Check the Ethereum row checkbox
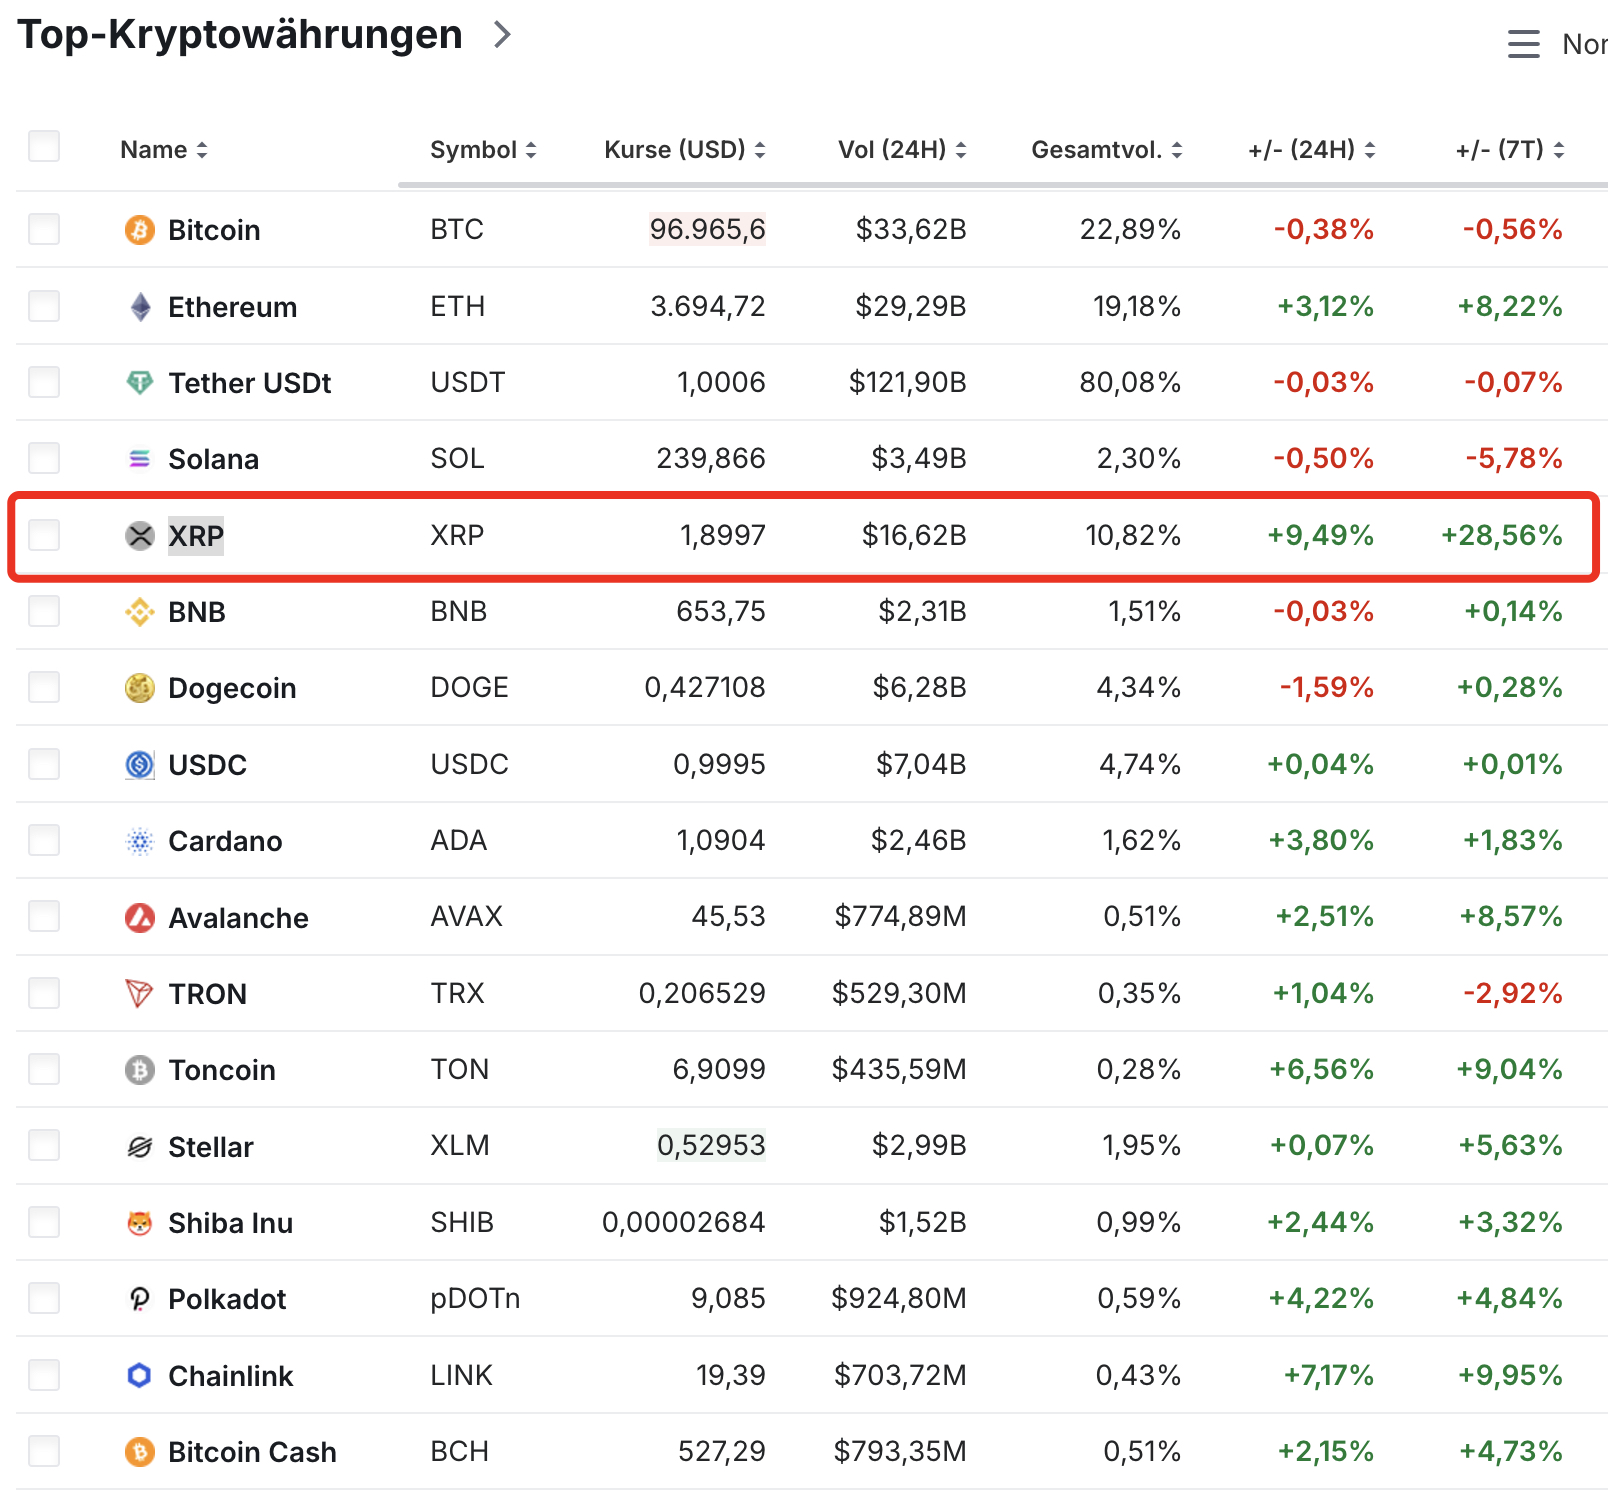This screenshot has width=1608, height=1502. [44, 306]
